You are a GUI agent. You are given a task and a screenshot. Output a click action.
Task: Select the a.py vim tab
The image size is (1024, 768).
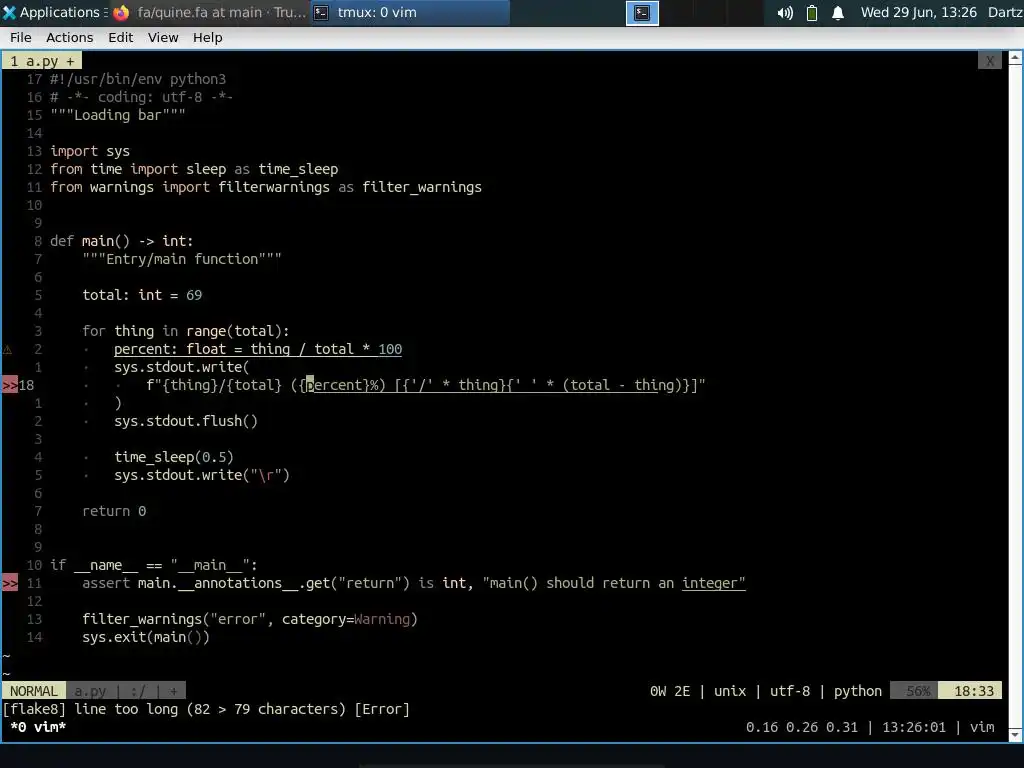point(42,61)
